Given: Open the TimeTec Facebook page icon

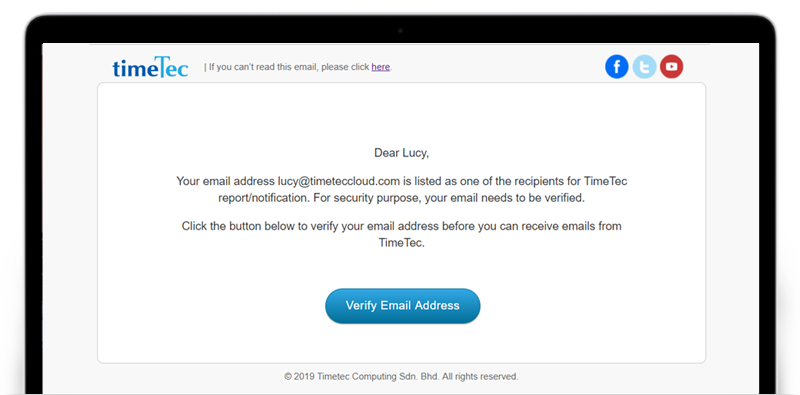Looking at the screenshot, I should pyautogui.click(x=616, y=67).
